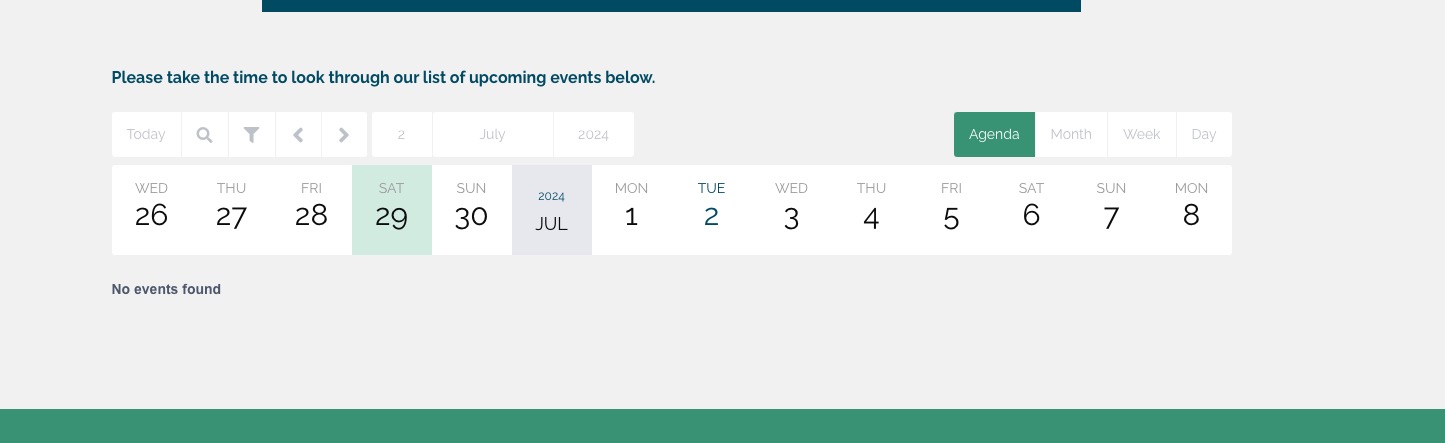Image resolution: width=1445 pixels, height=443 pixels.
Task: Open the search magnifier icon
Action: coord(205,135)
